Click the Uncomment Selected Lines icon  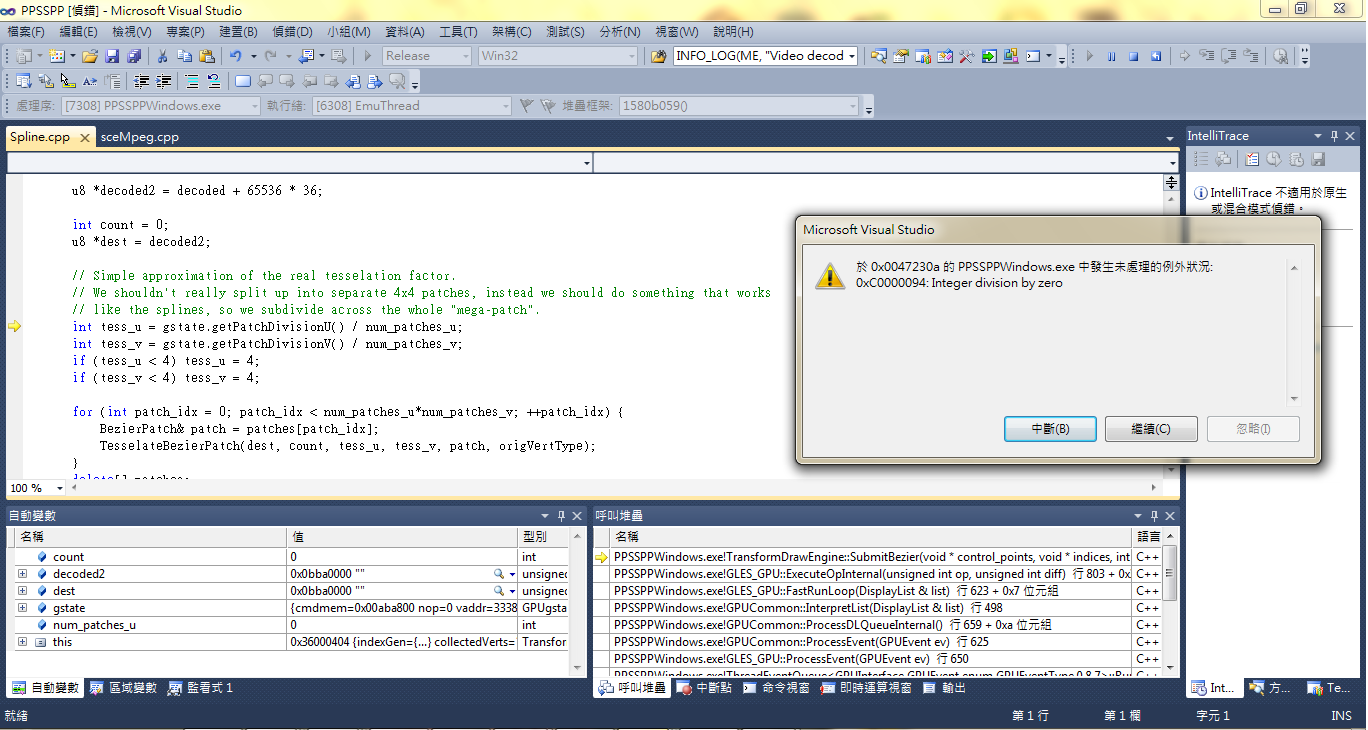click(x=214, y=81)
